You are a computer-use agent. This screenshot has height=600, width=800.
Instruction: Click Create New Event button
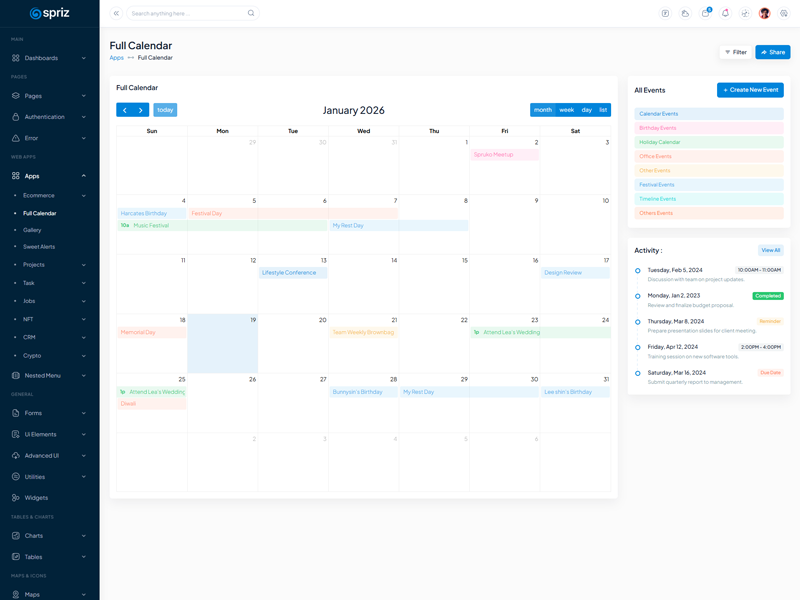750,90
